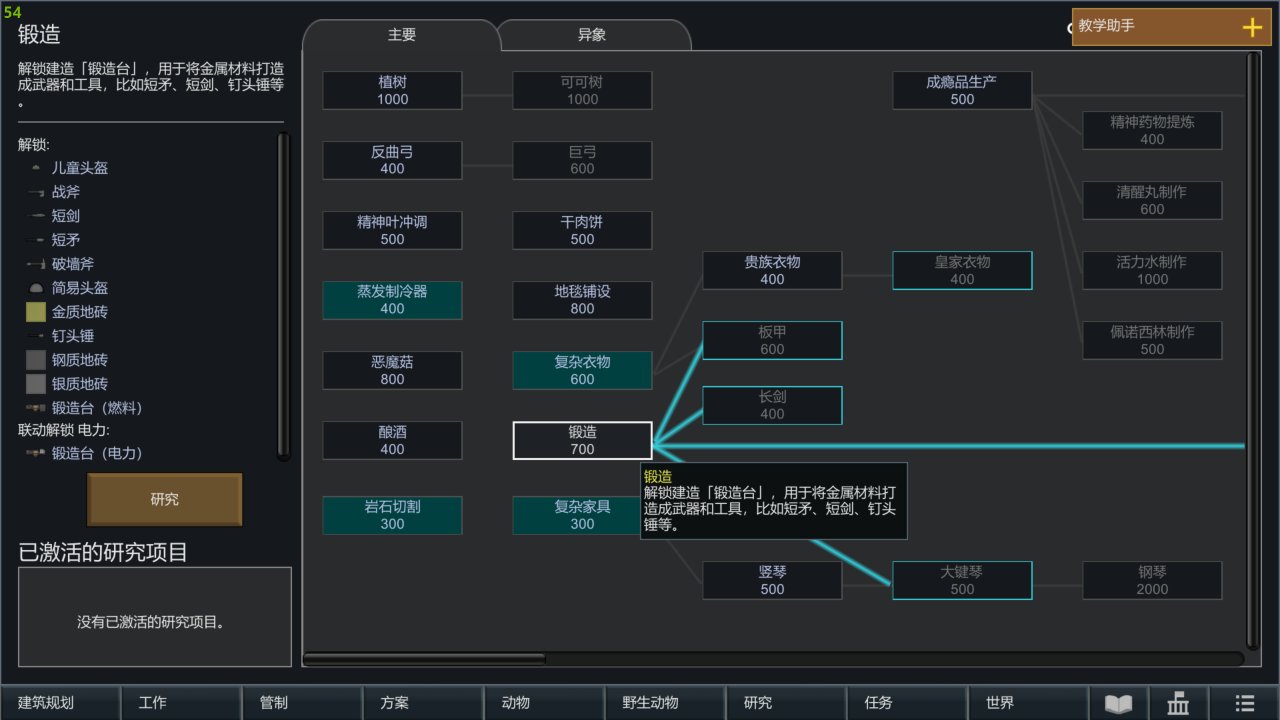Select the 地毯铺设 research project
Screen dimensions: 1280x720
(582, 300)
